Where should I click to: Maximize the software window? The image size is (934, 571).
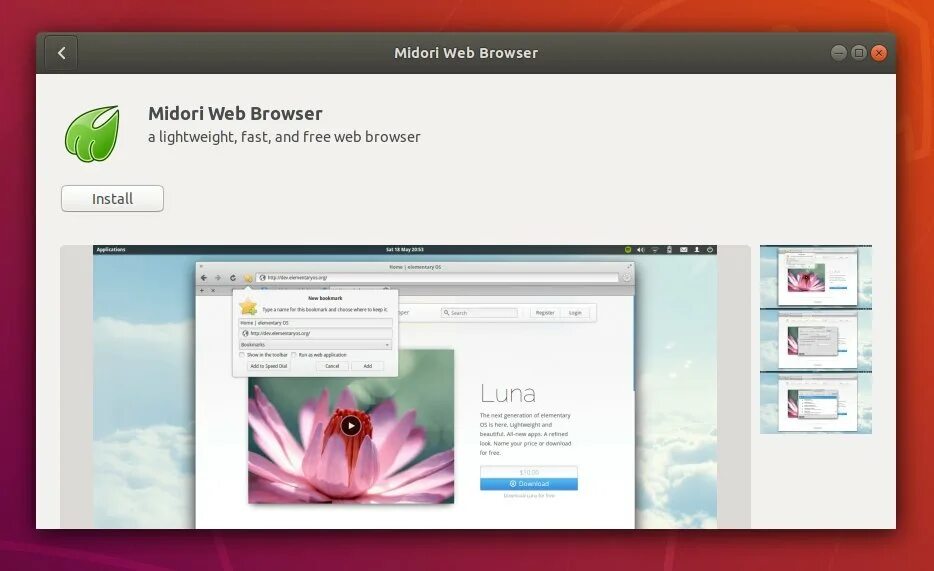(859, 53)
